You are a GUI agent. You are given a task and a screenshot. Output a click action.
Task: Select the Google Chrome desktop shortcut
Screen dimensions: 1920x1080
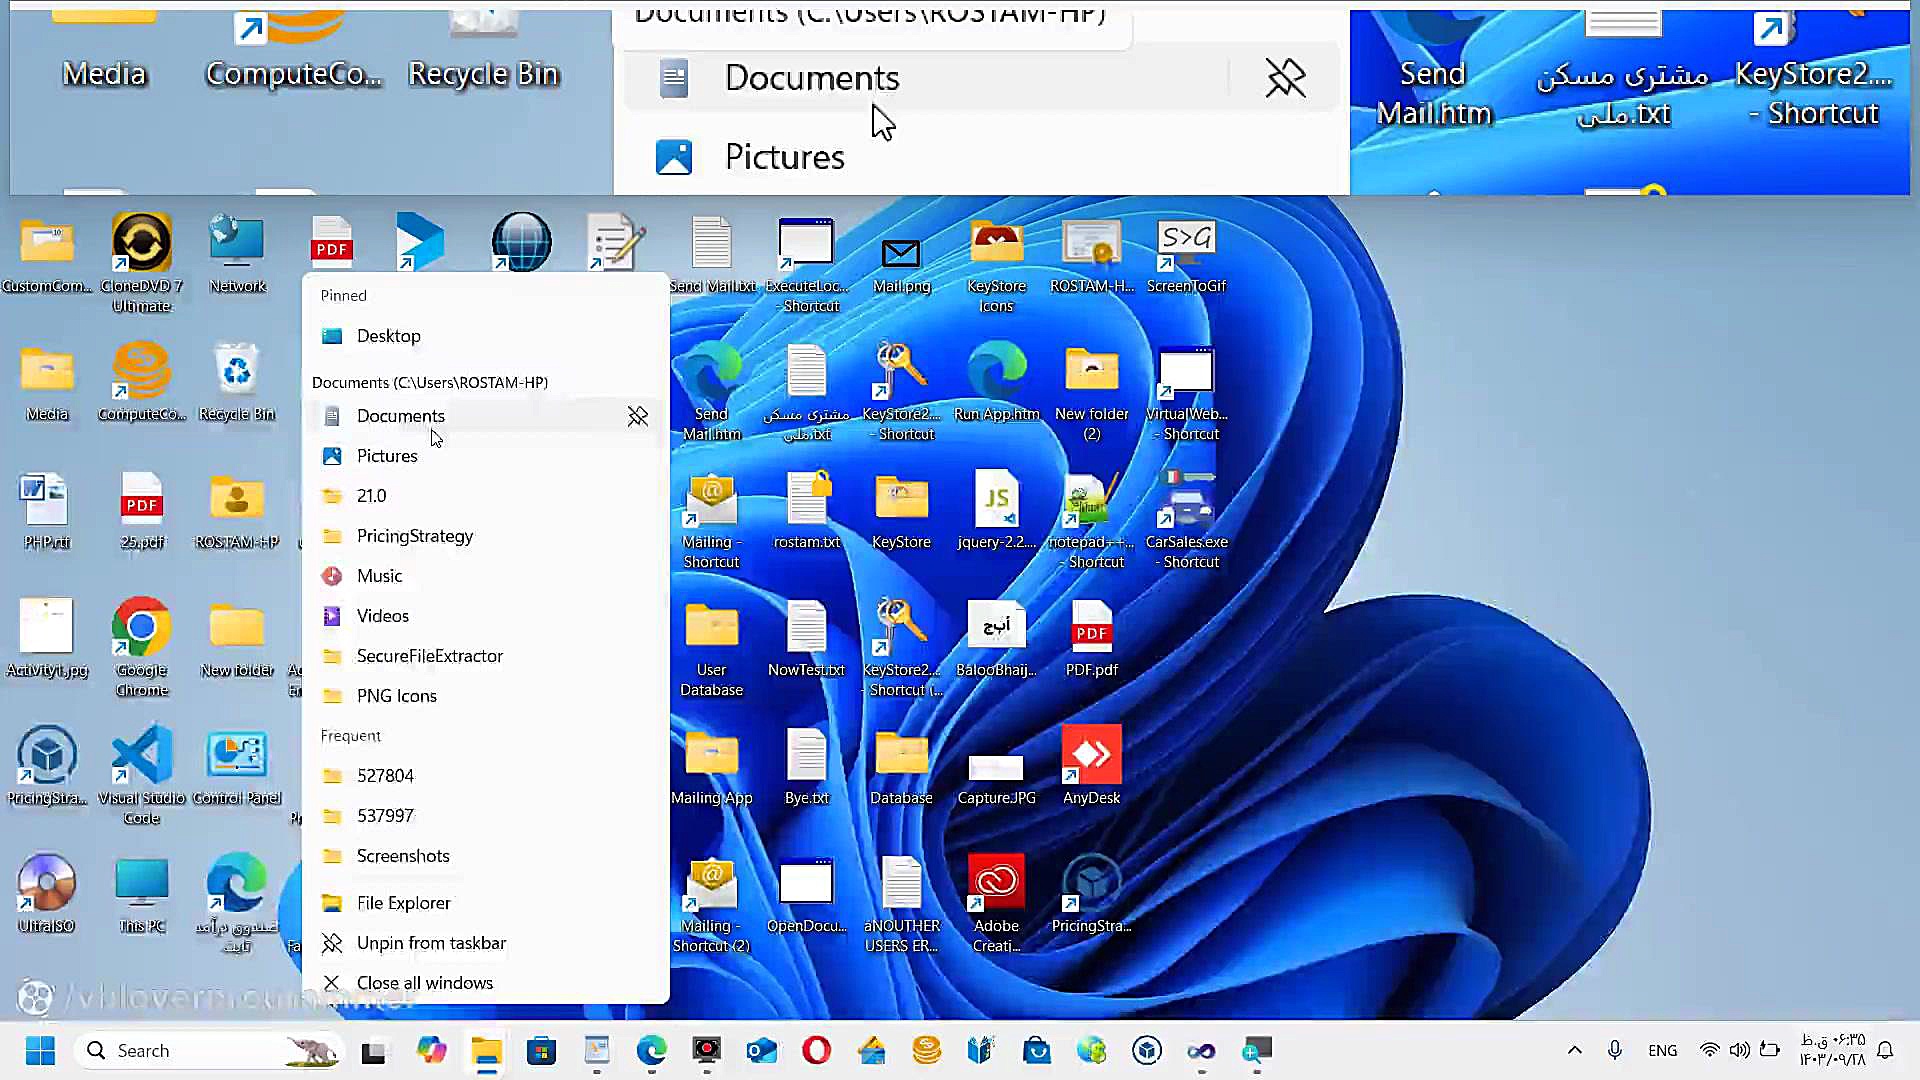141,646
